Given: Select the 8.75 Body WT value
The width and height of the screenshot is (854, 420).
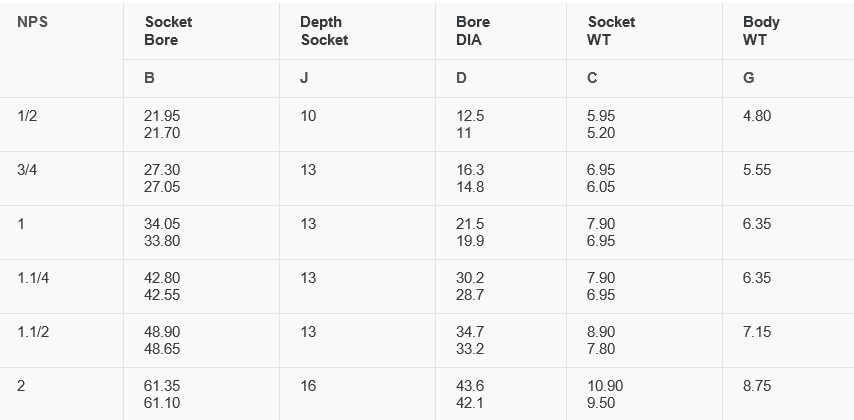Looking at the screenshot, I should 757,386.
